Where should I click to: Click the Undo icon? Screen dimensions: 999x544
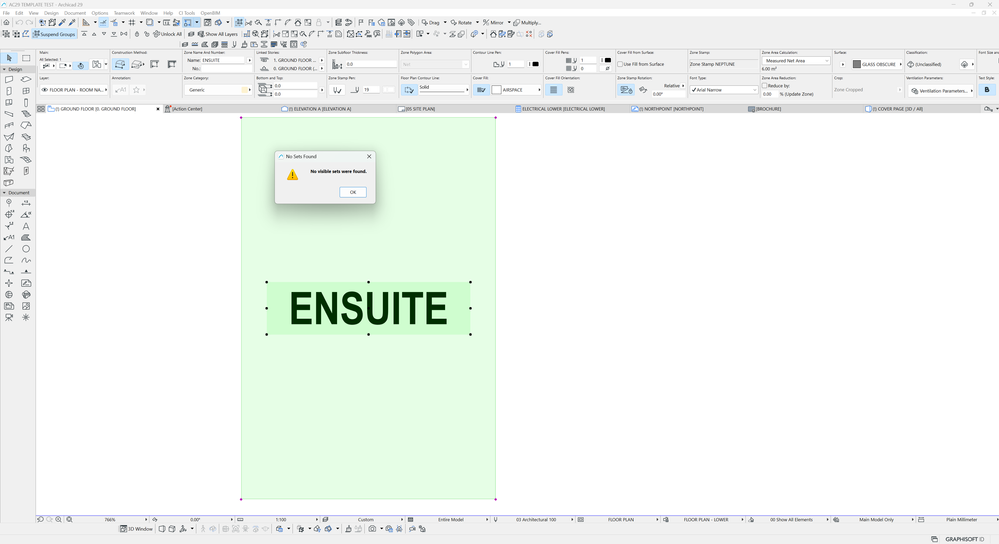coord(19,22)
